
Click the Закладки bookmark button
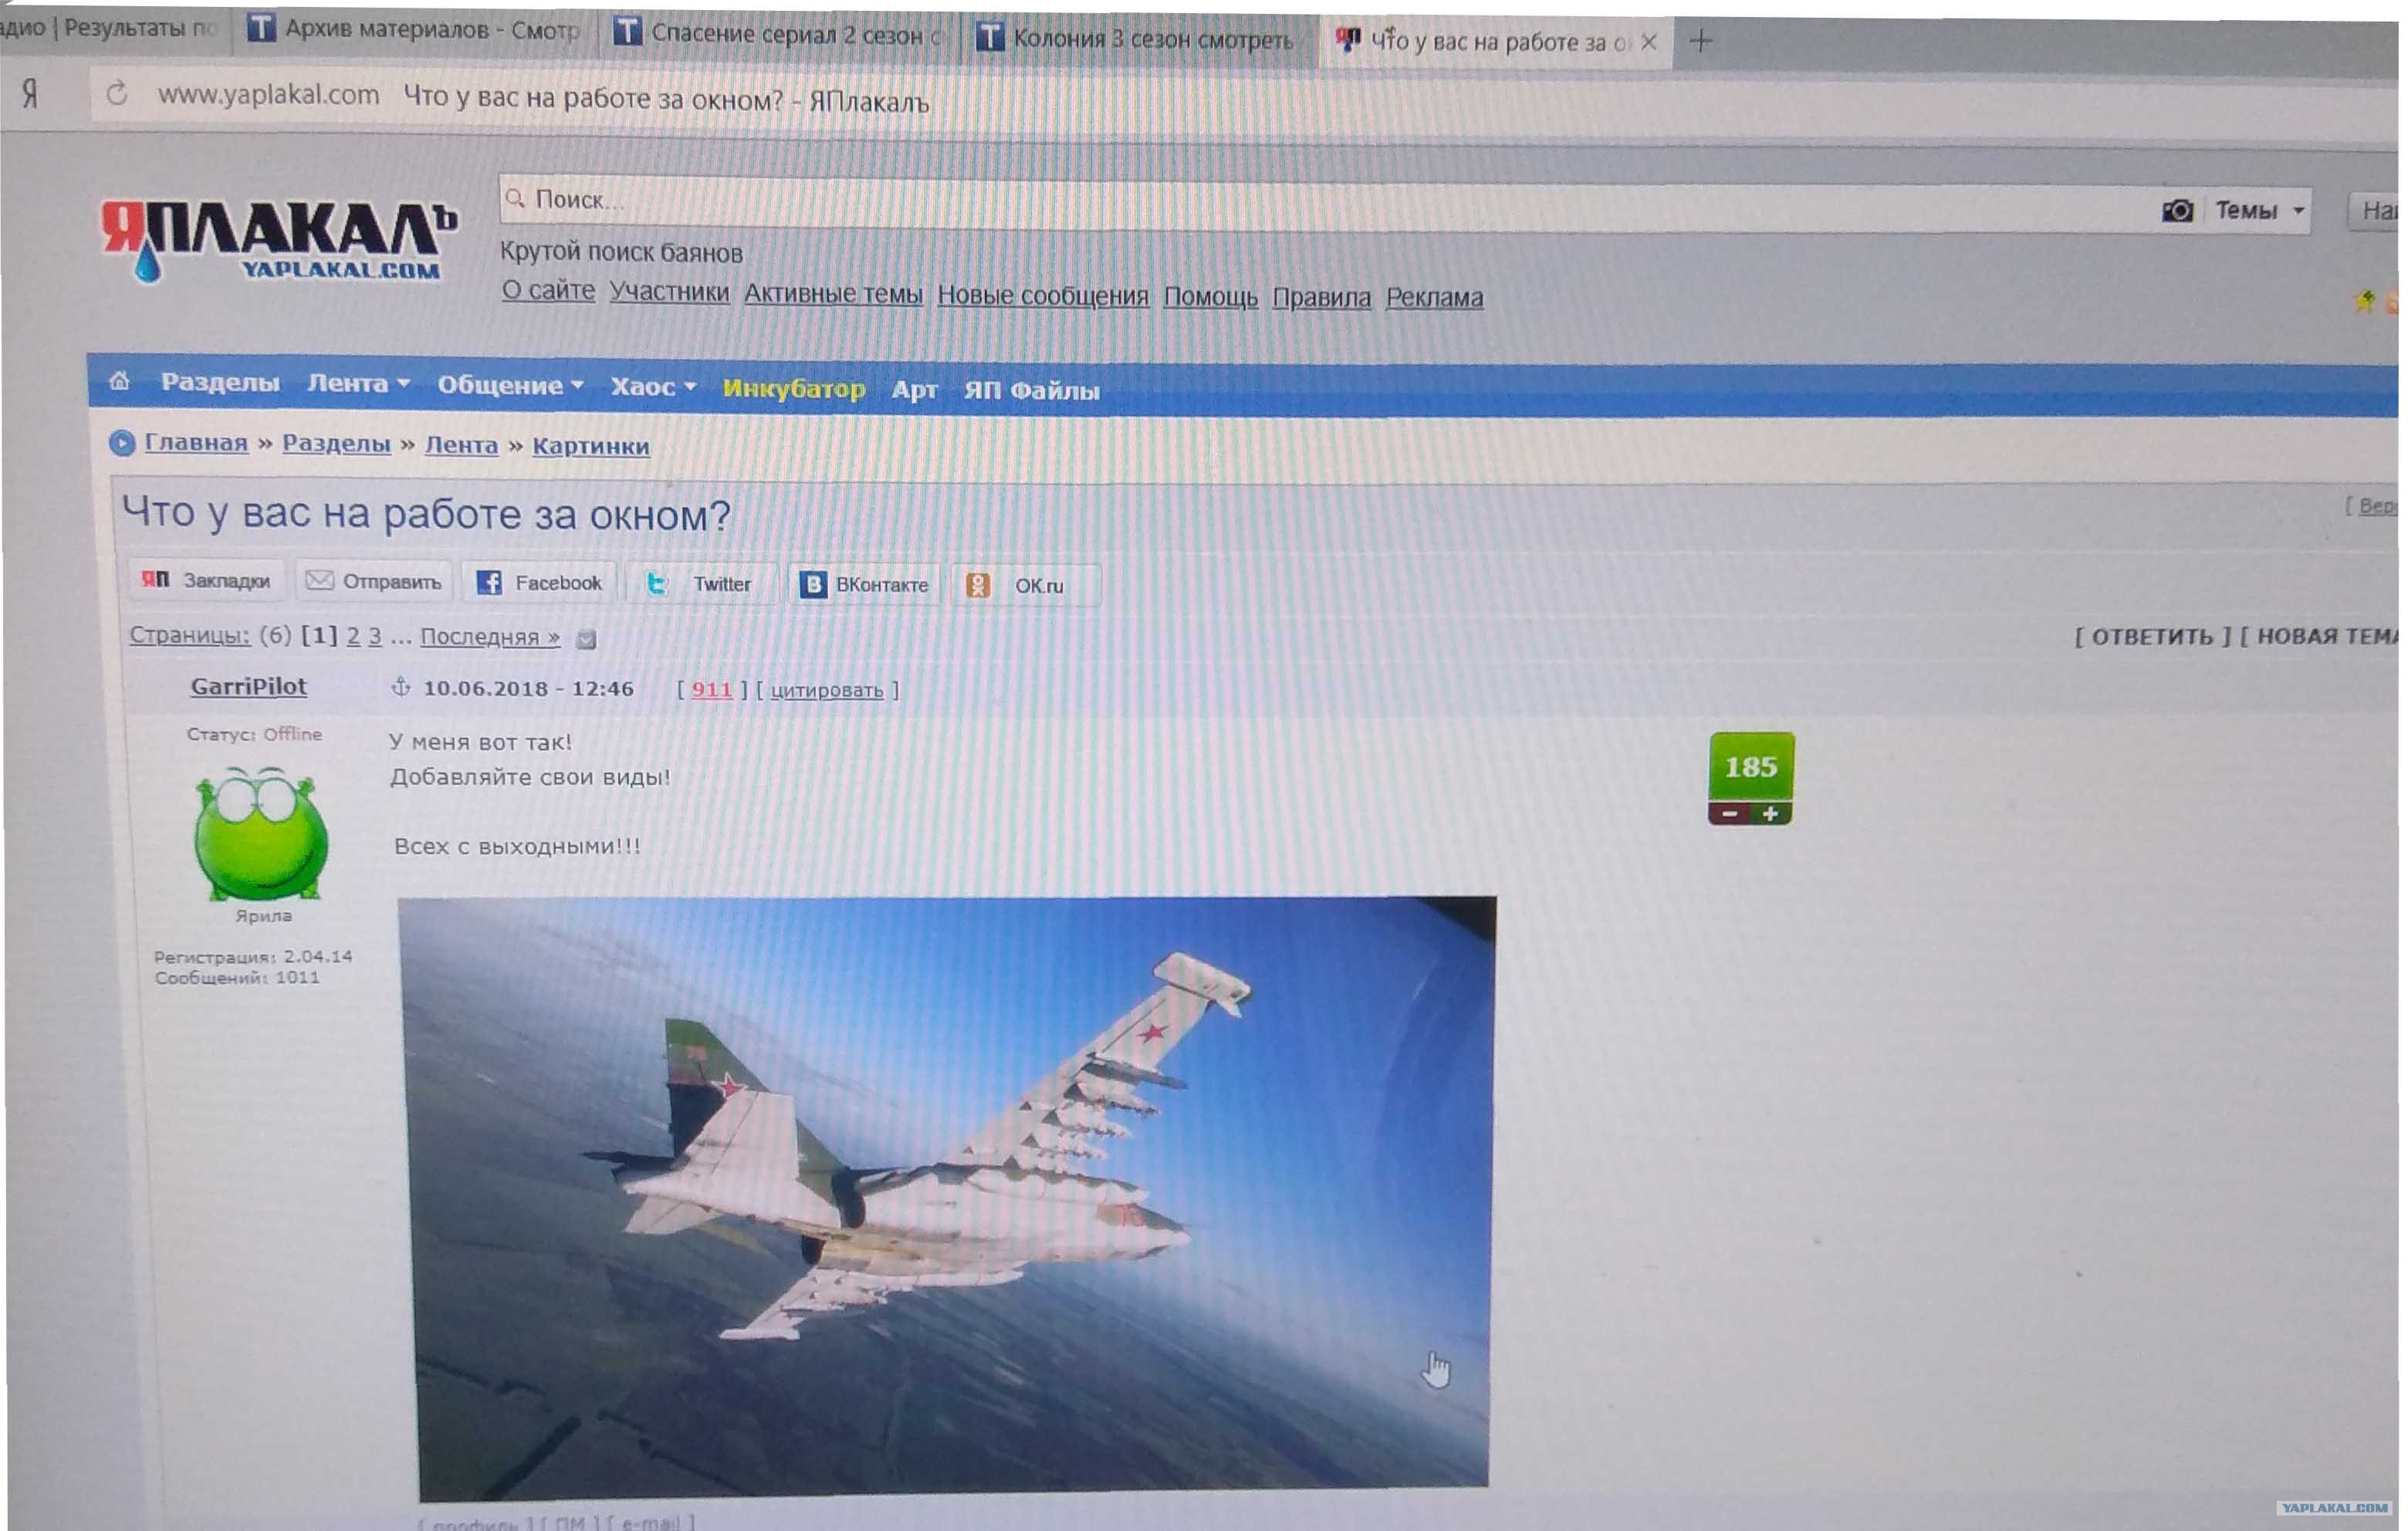click(206, 580)
